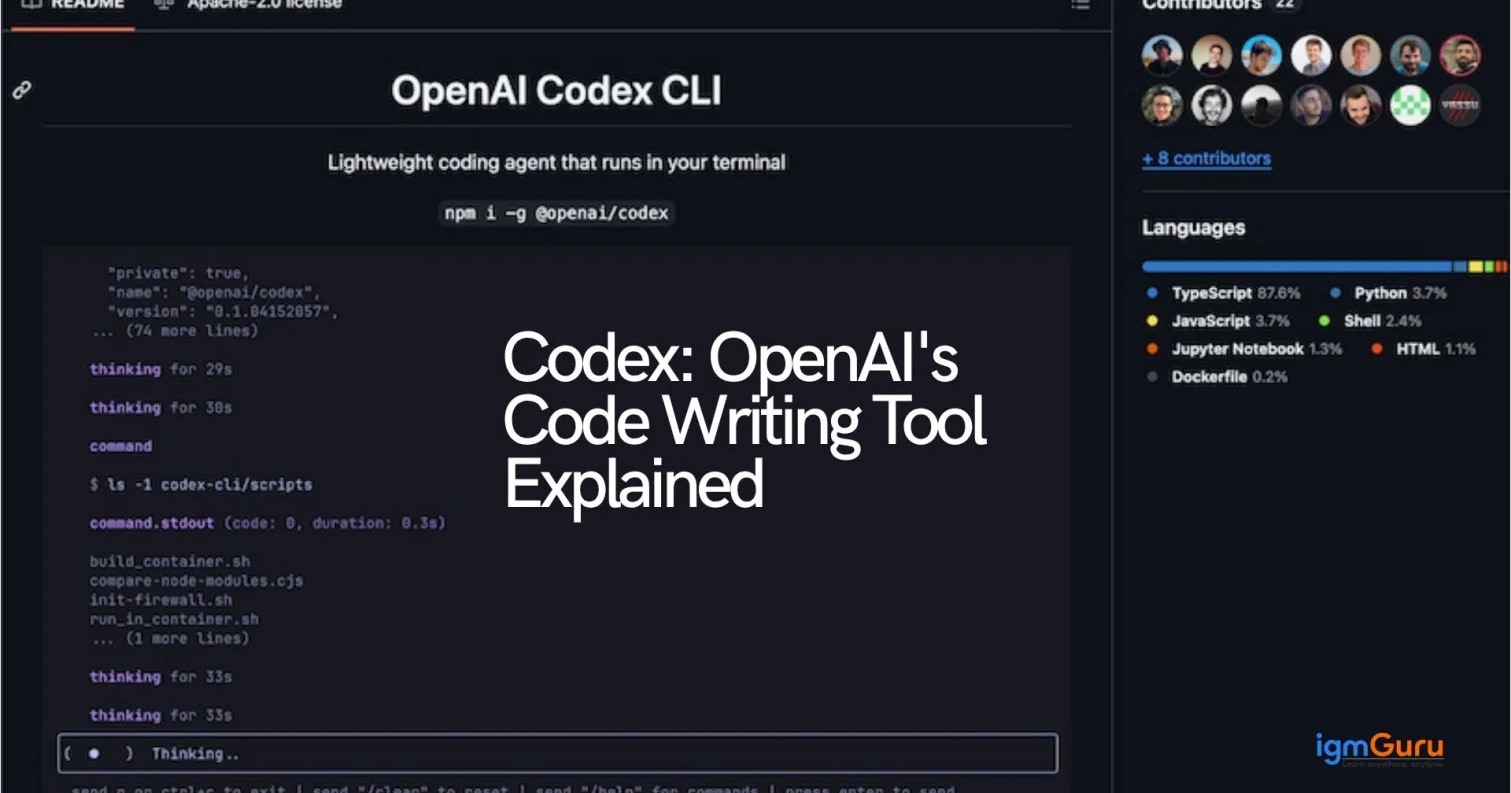This screenshot has width=1511, height=793.
Task: Open the "+ 8 contributors" link
Action: pyautogui.click(x=1207, y=158)
